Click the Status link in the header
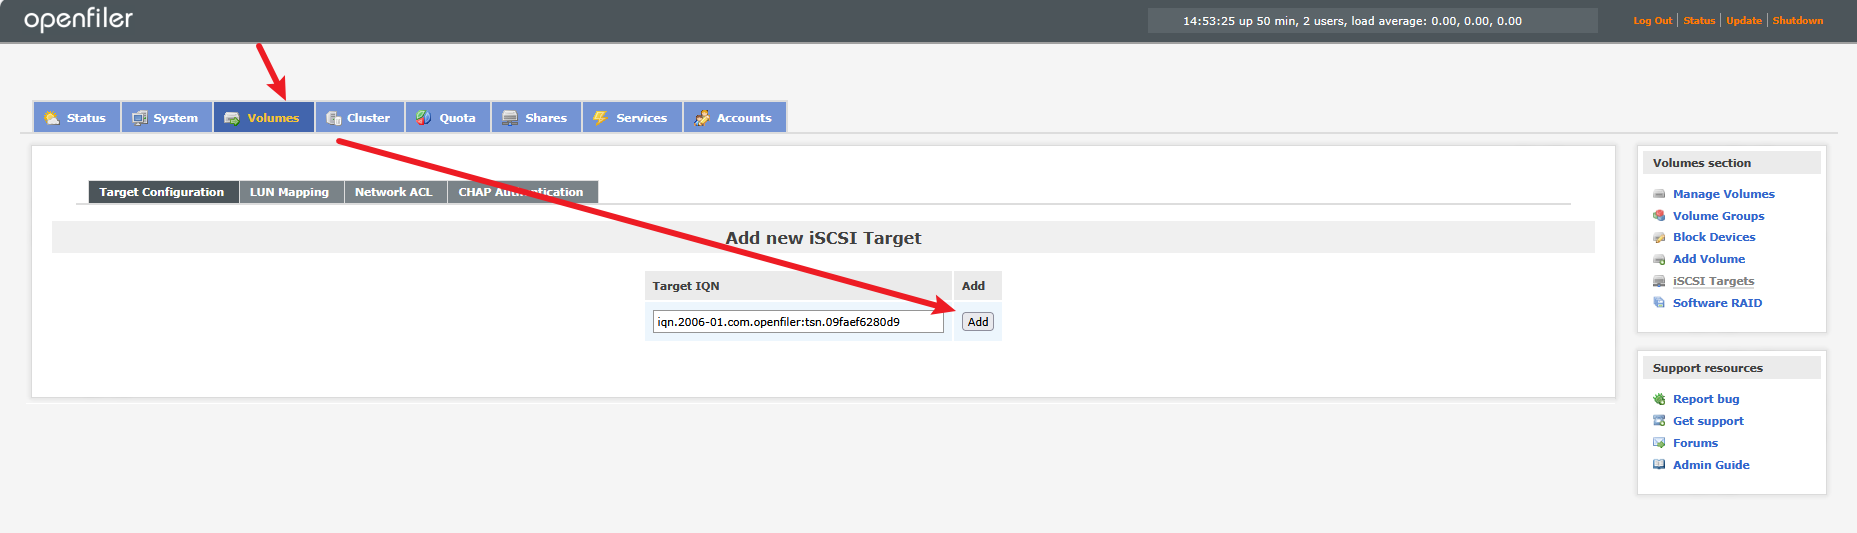1857x533 pixels. [1699, 20]
